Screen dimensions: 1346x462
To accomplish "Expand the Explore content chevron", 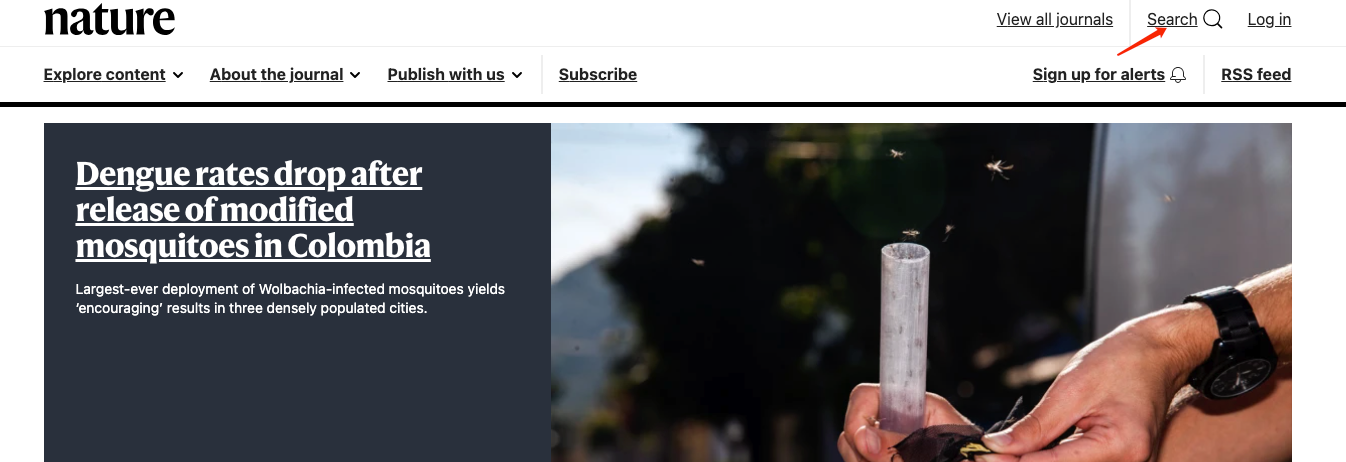I will [x=178, y=75].
